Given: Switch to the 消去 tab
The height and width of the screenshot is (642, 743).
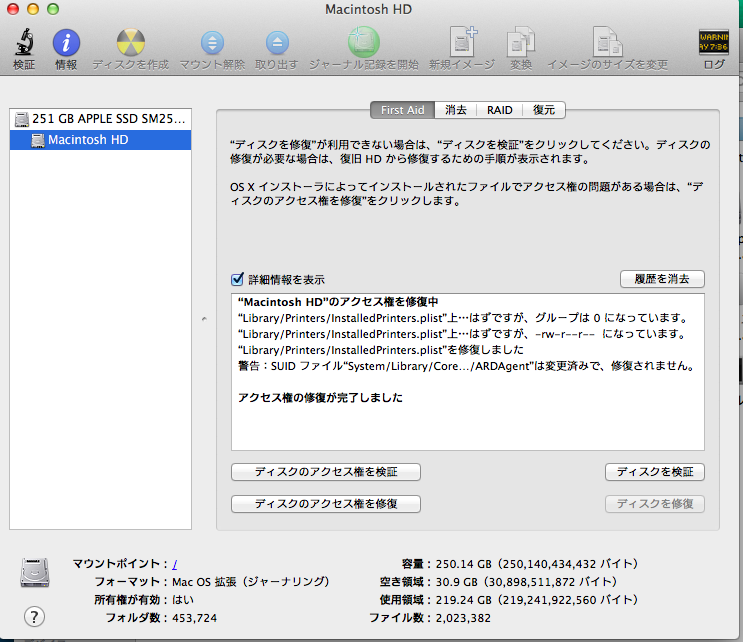Looking at the screenshot, I should coord(456,110).
